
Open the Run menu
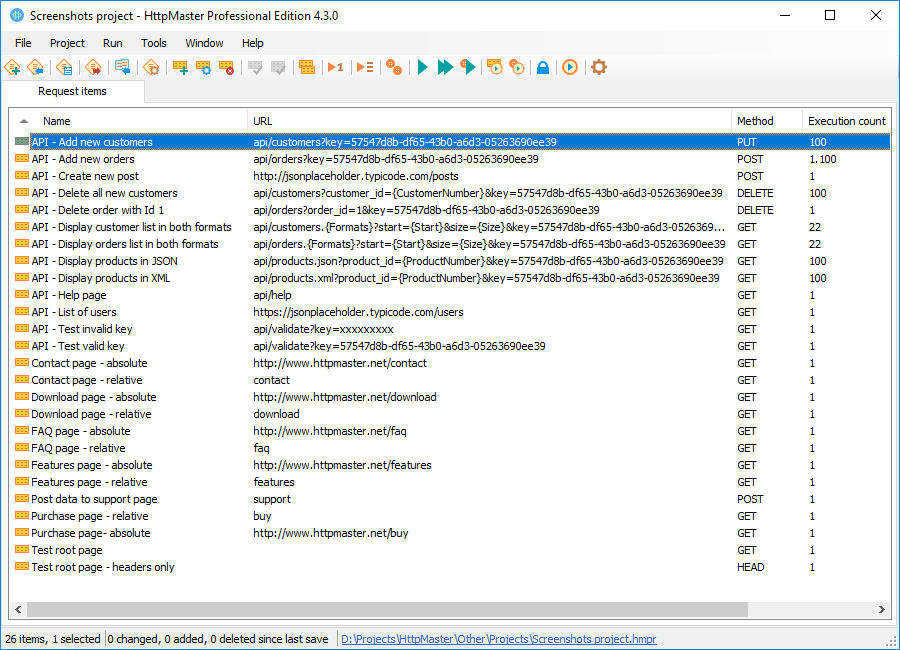[x=112, y=43]
